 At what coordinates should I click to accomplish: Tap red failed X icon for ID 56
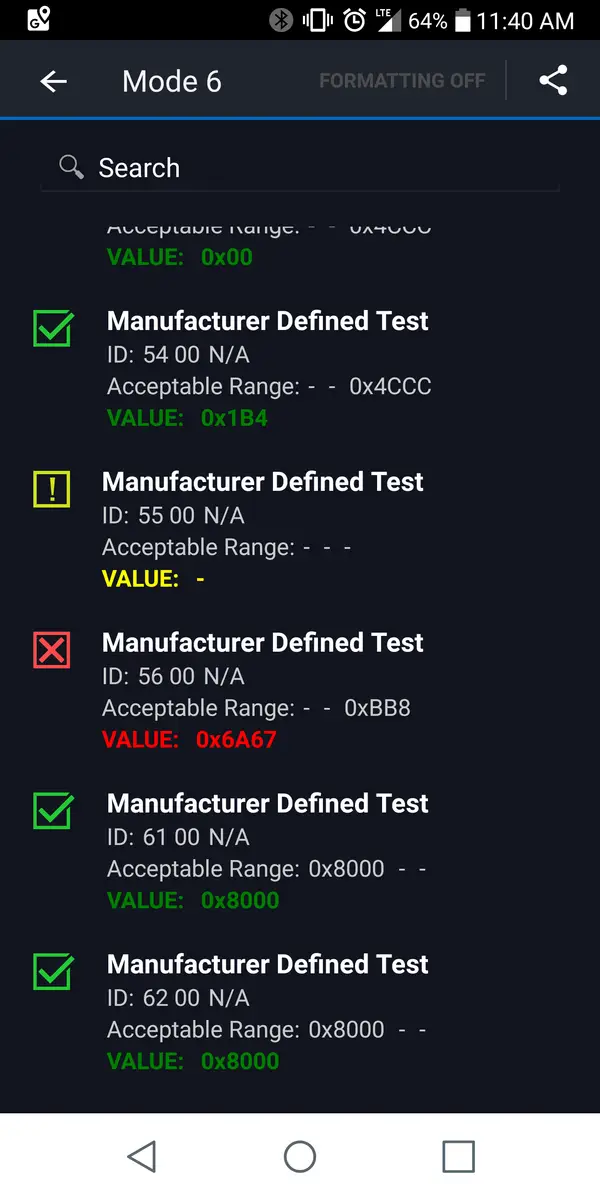point(52,650)
